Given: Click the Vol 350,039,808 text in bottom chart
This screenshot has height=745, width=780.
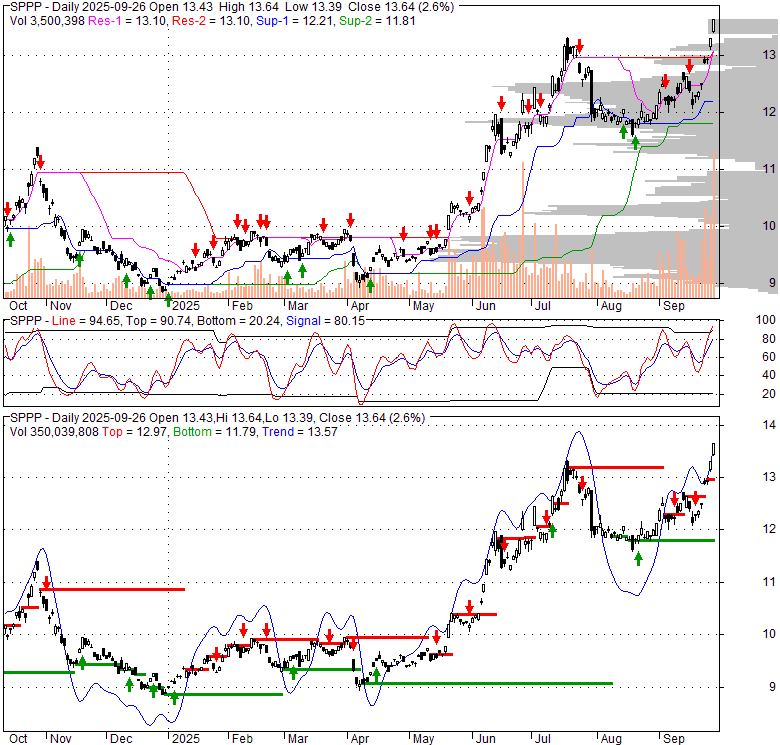Looking at the screenshot, I should tap(54, 432).
